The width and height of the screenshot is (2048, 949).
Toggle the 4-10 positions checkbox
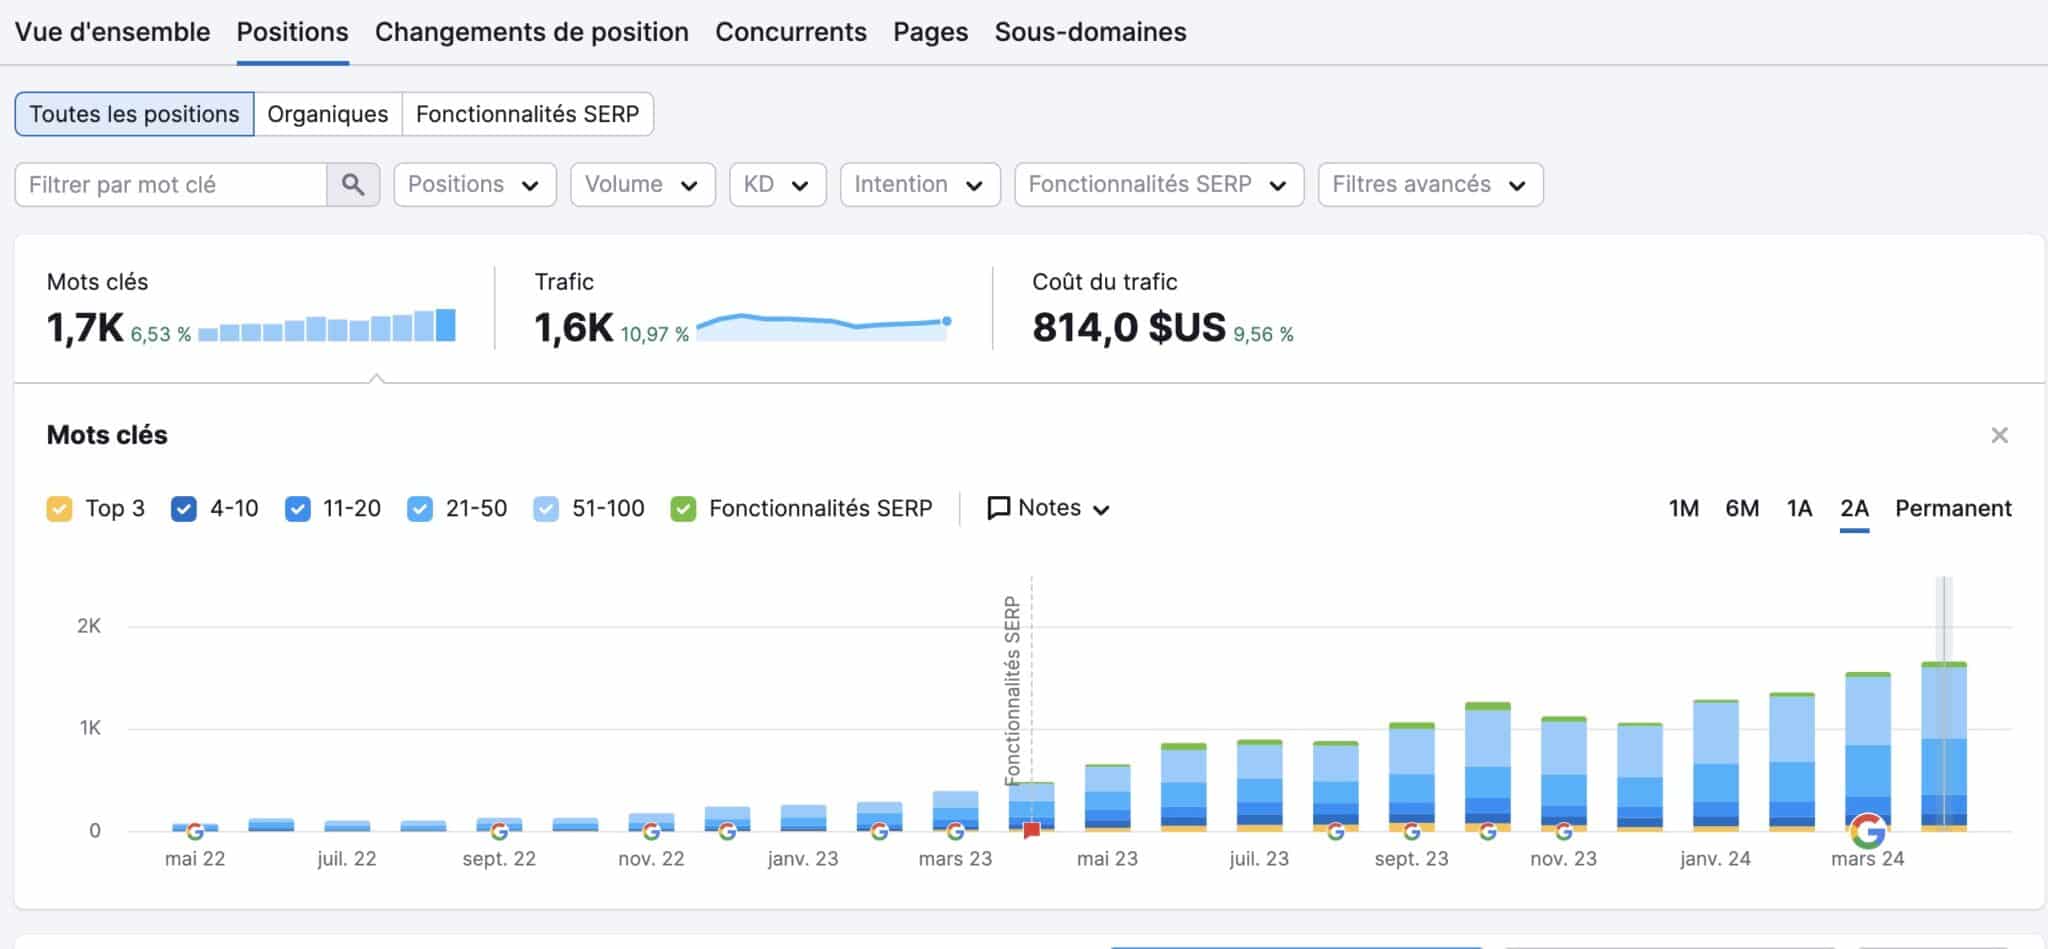pyautogui.click(x=184, y=509)
